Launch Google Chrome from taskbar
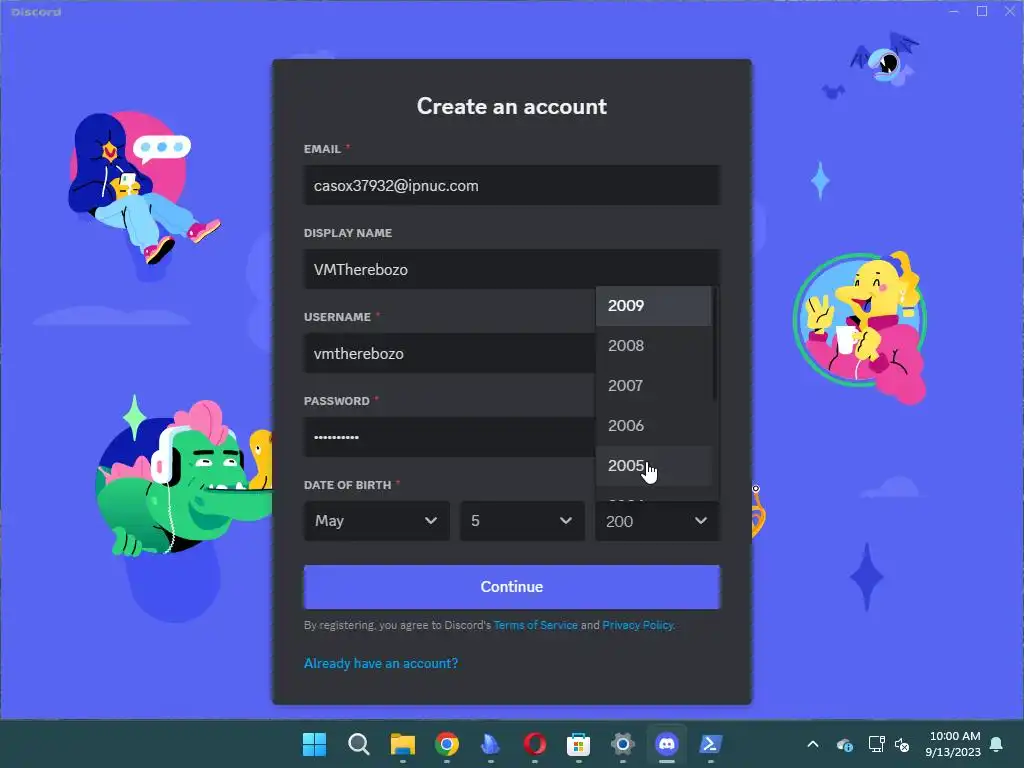Viewport: 1024px width, 768px height. point(447,744)
